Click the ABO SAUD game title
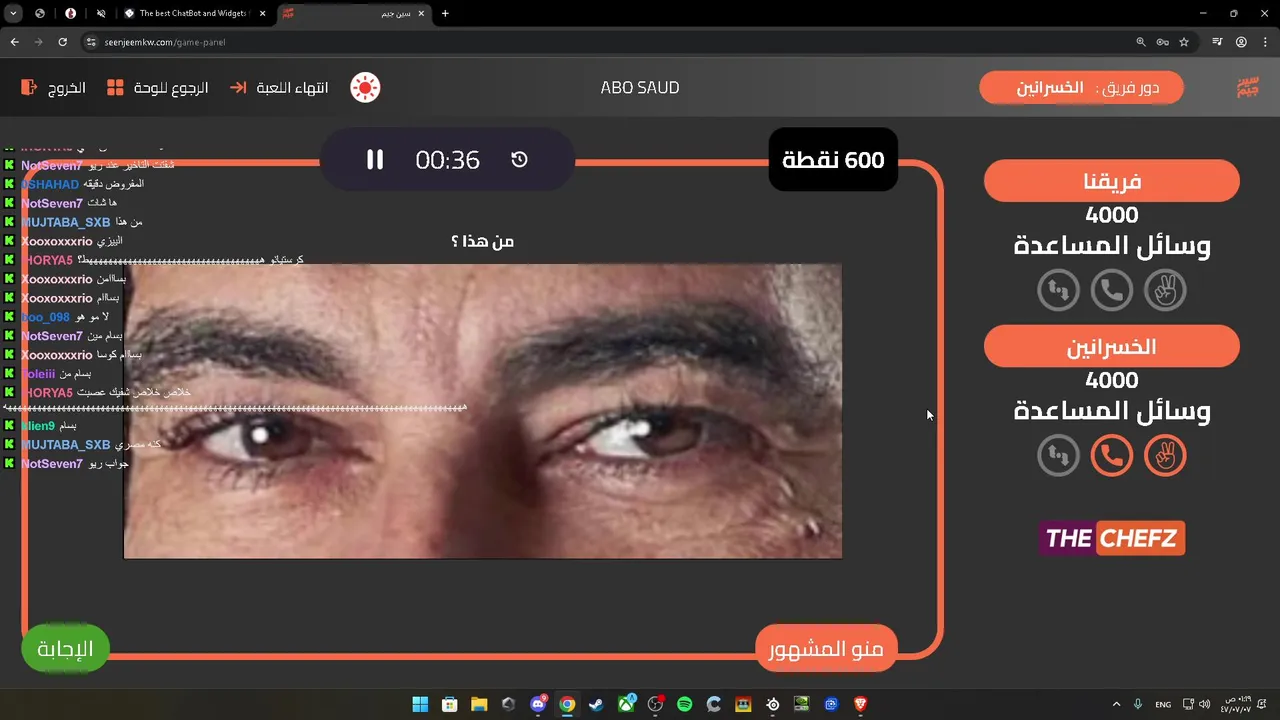The image size is (1280, 720). coord(640,88)
